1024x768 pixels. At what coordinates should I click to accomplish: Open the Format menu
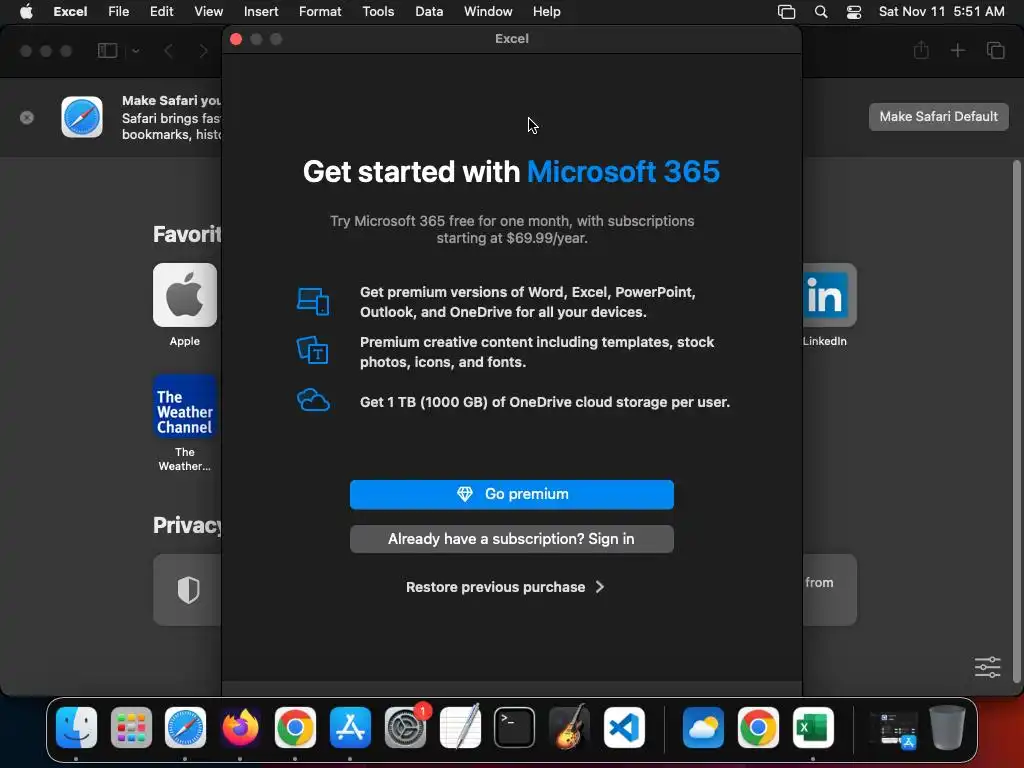pyautogui.click(x=320, y=12)
